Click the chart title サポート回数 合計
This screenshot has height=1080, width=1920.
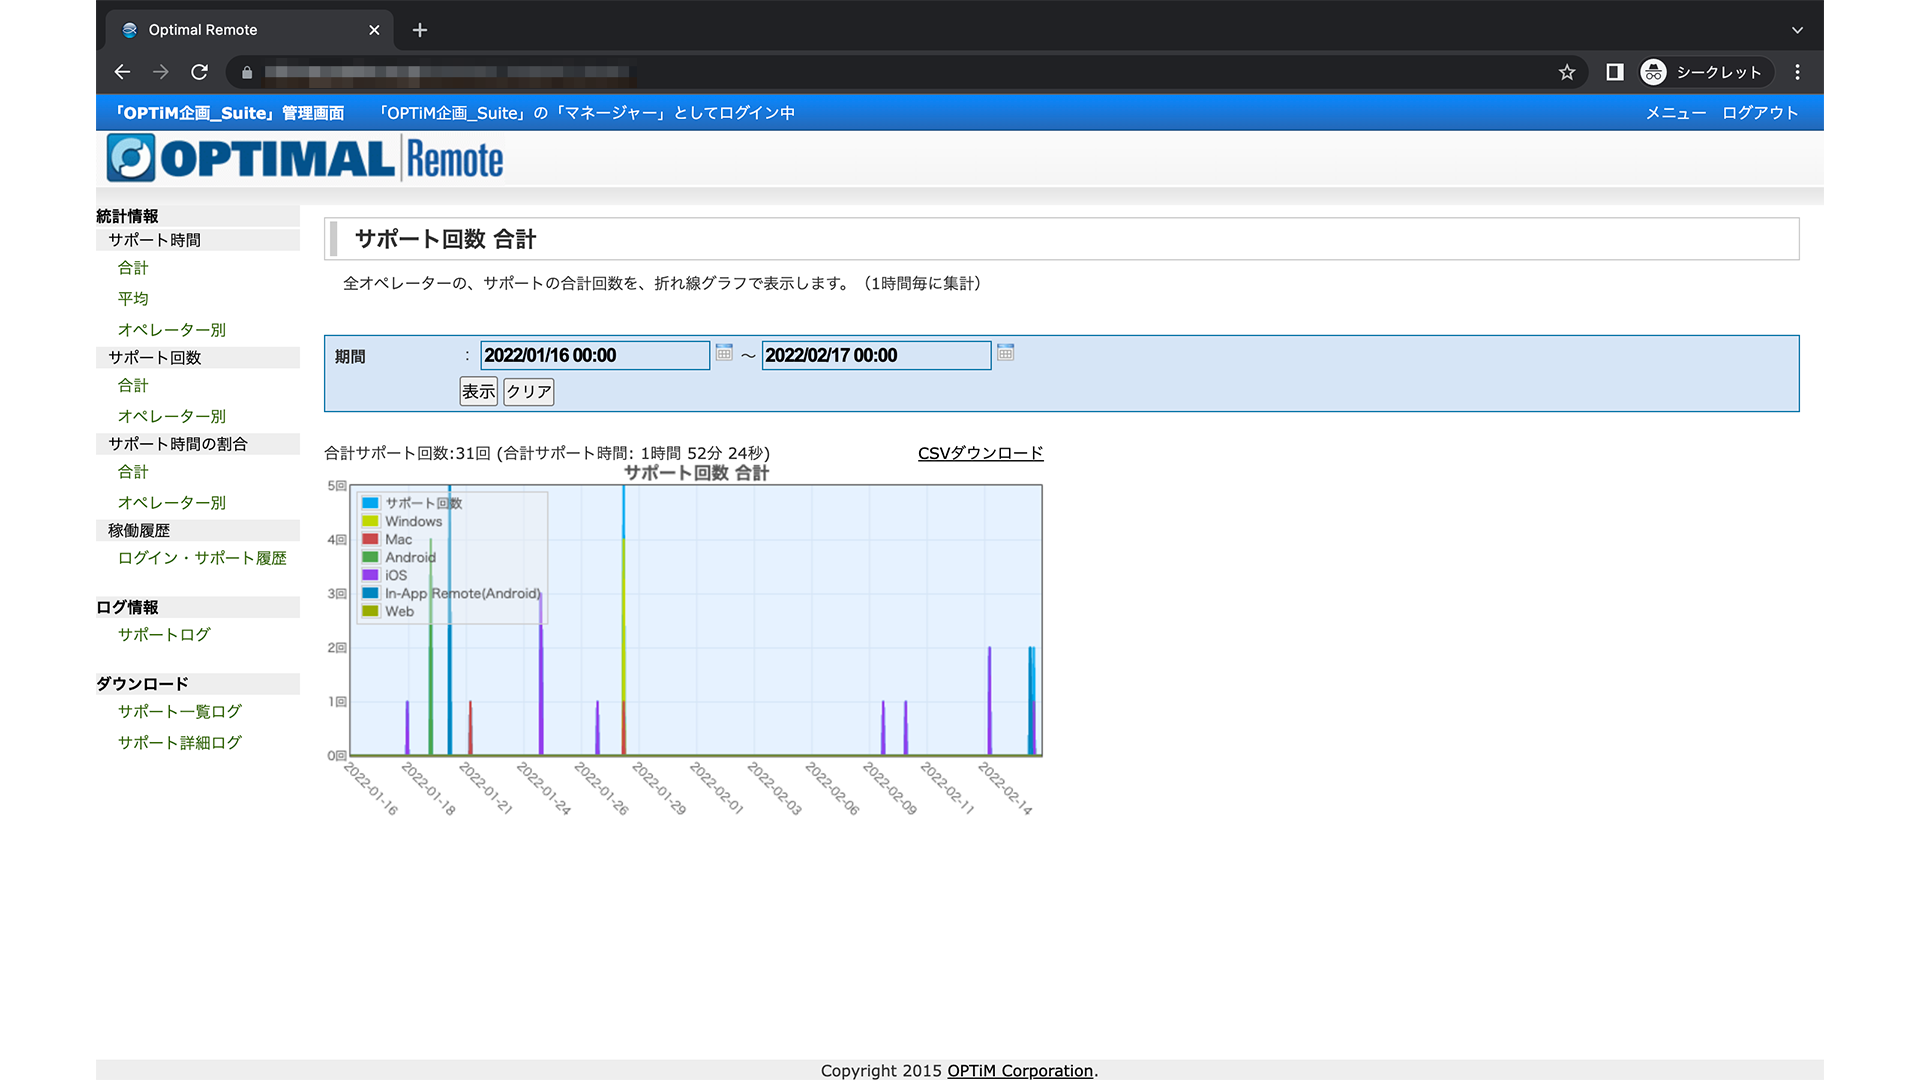click(696, 473)
